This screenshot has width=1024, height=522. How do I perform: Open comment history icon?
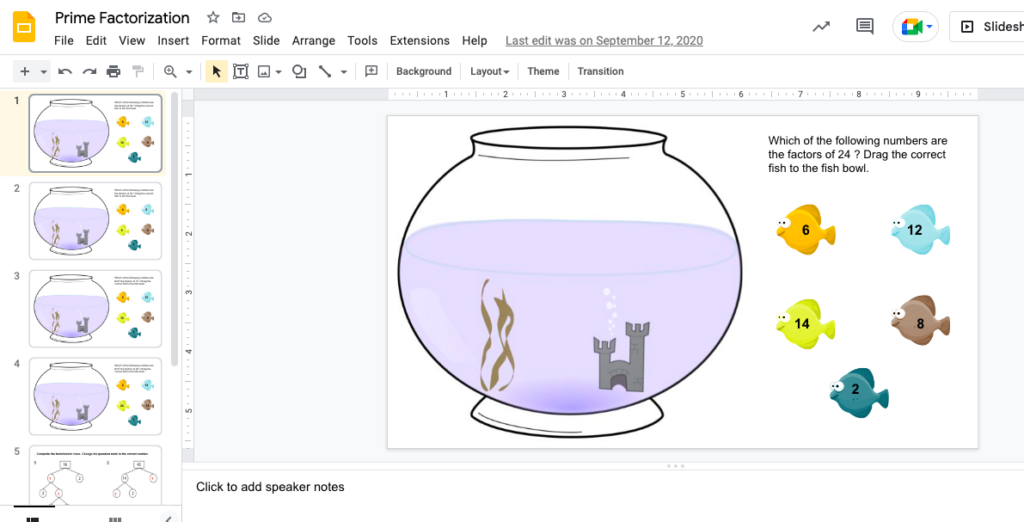[865, 27]
